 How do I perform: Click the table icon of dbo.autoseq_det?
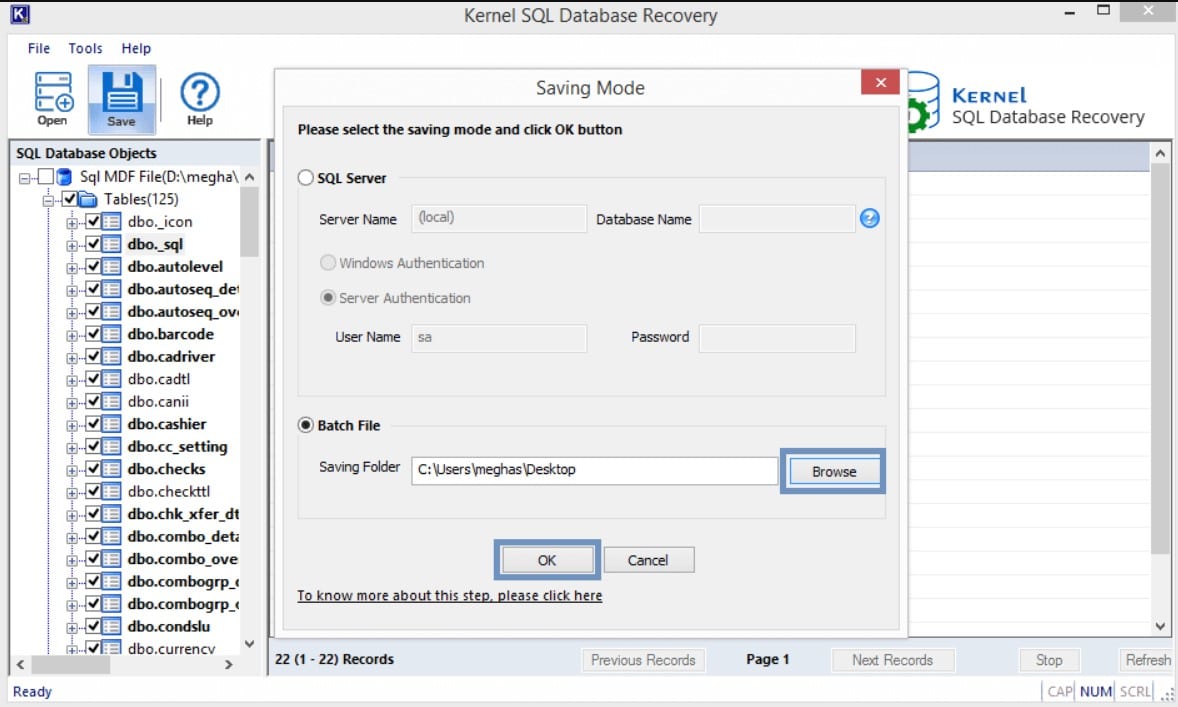pyautogui.click(x=111, y=289)
